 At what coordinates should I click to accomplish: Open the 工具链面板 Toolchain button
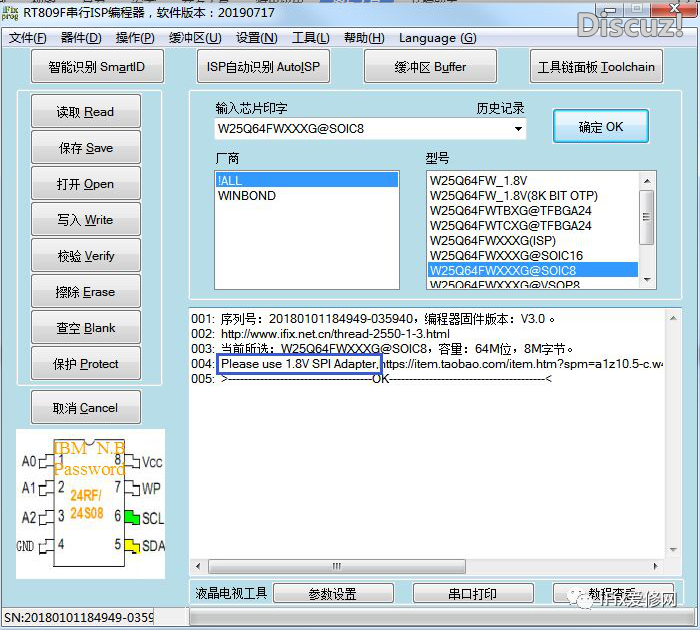point(596,67)
